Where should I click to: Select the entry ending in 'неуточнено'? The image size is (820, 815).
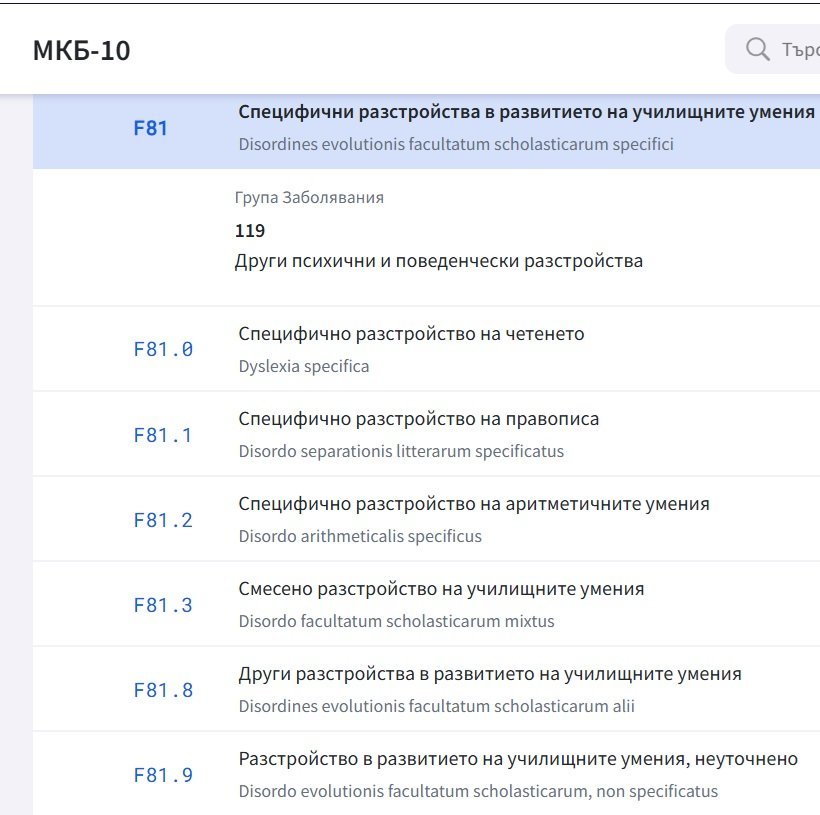[518, 759]
